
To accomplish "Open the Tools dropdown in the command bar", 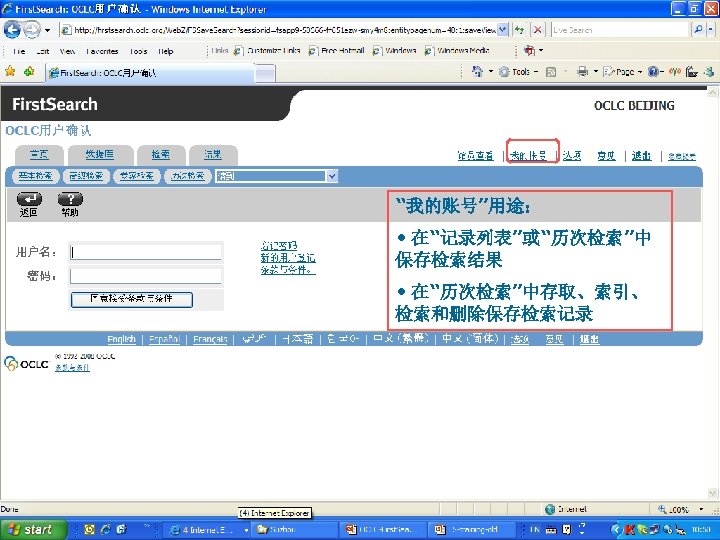I will pos(518,72).
